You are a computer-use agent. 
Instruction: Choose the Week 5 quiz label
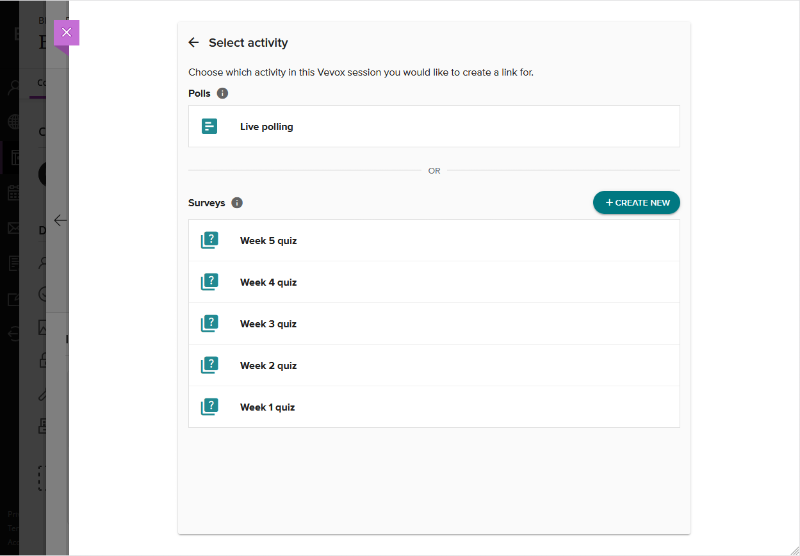pyautogui.click(x=268, y=241)
